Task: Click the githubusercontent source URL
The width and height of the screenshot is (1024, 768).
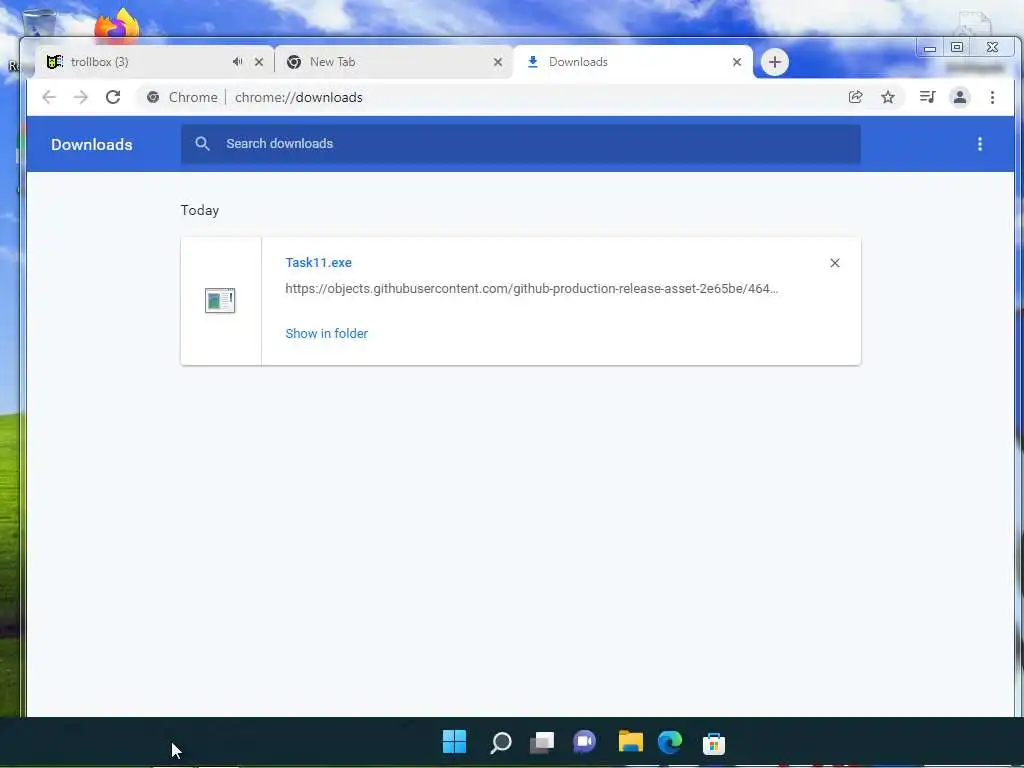Action: click(532, 289)
